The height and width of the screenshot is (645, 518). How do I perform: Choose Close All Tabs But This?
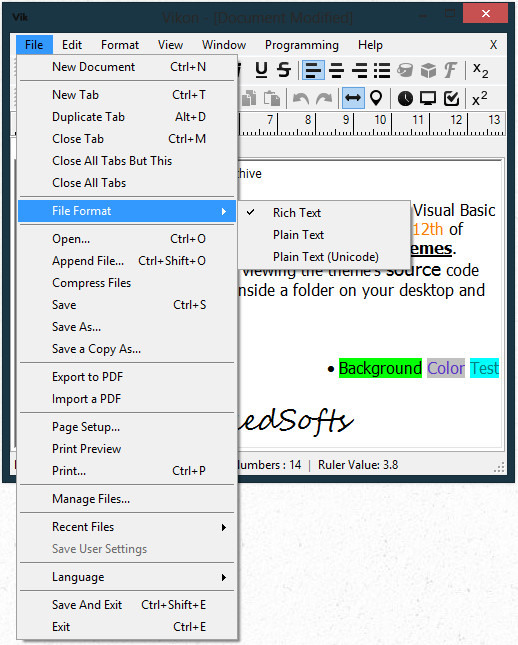coord(127,161)
